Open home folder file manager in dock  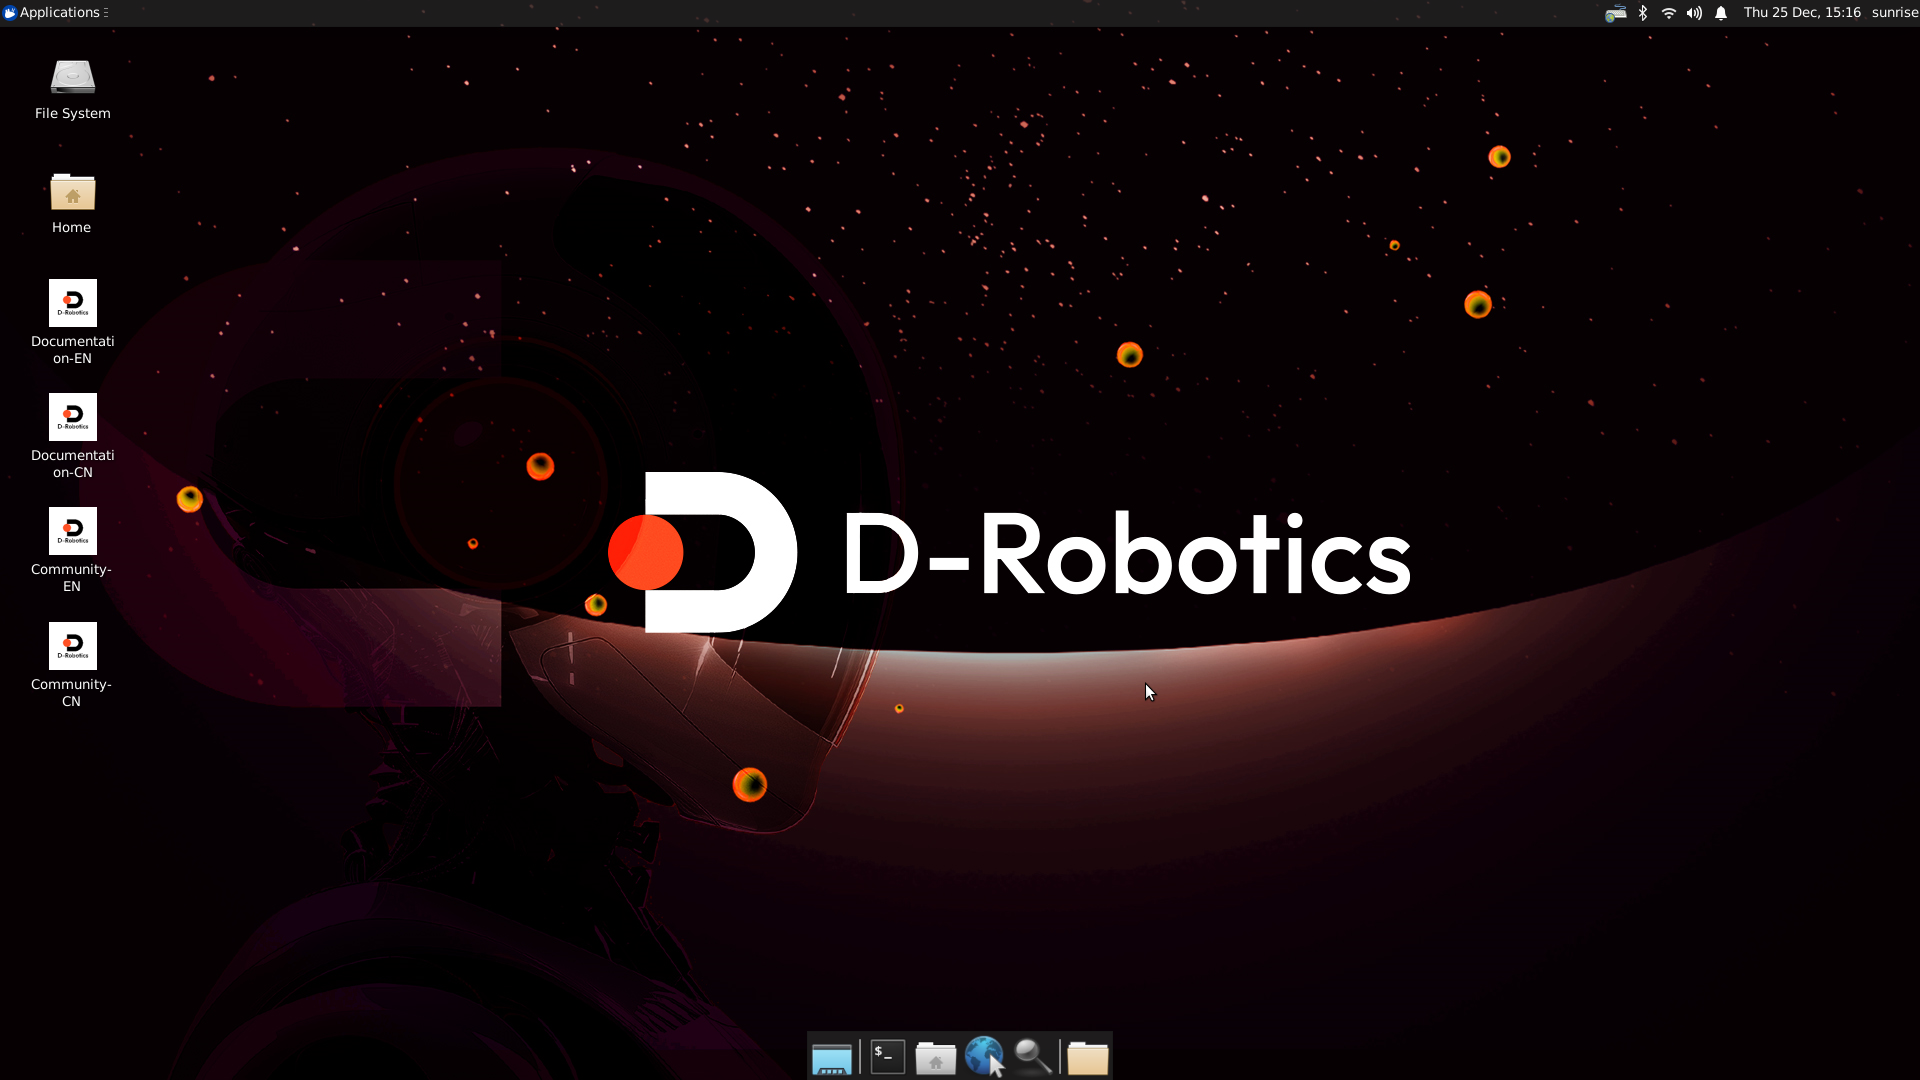point(935,1057)
